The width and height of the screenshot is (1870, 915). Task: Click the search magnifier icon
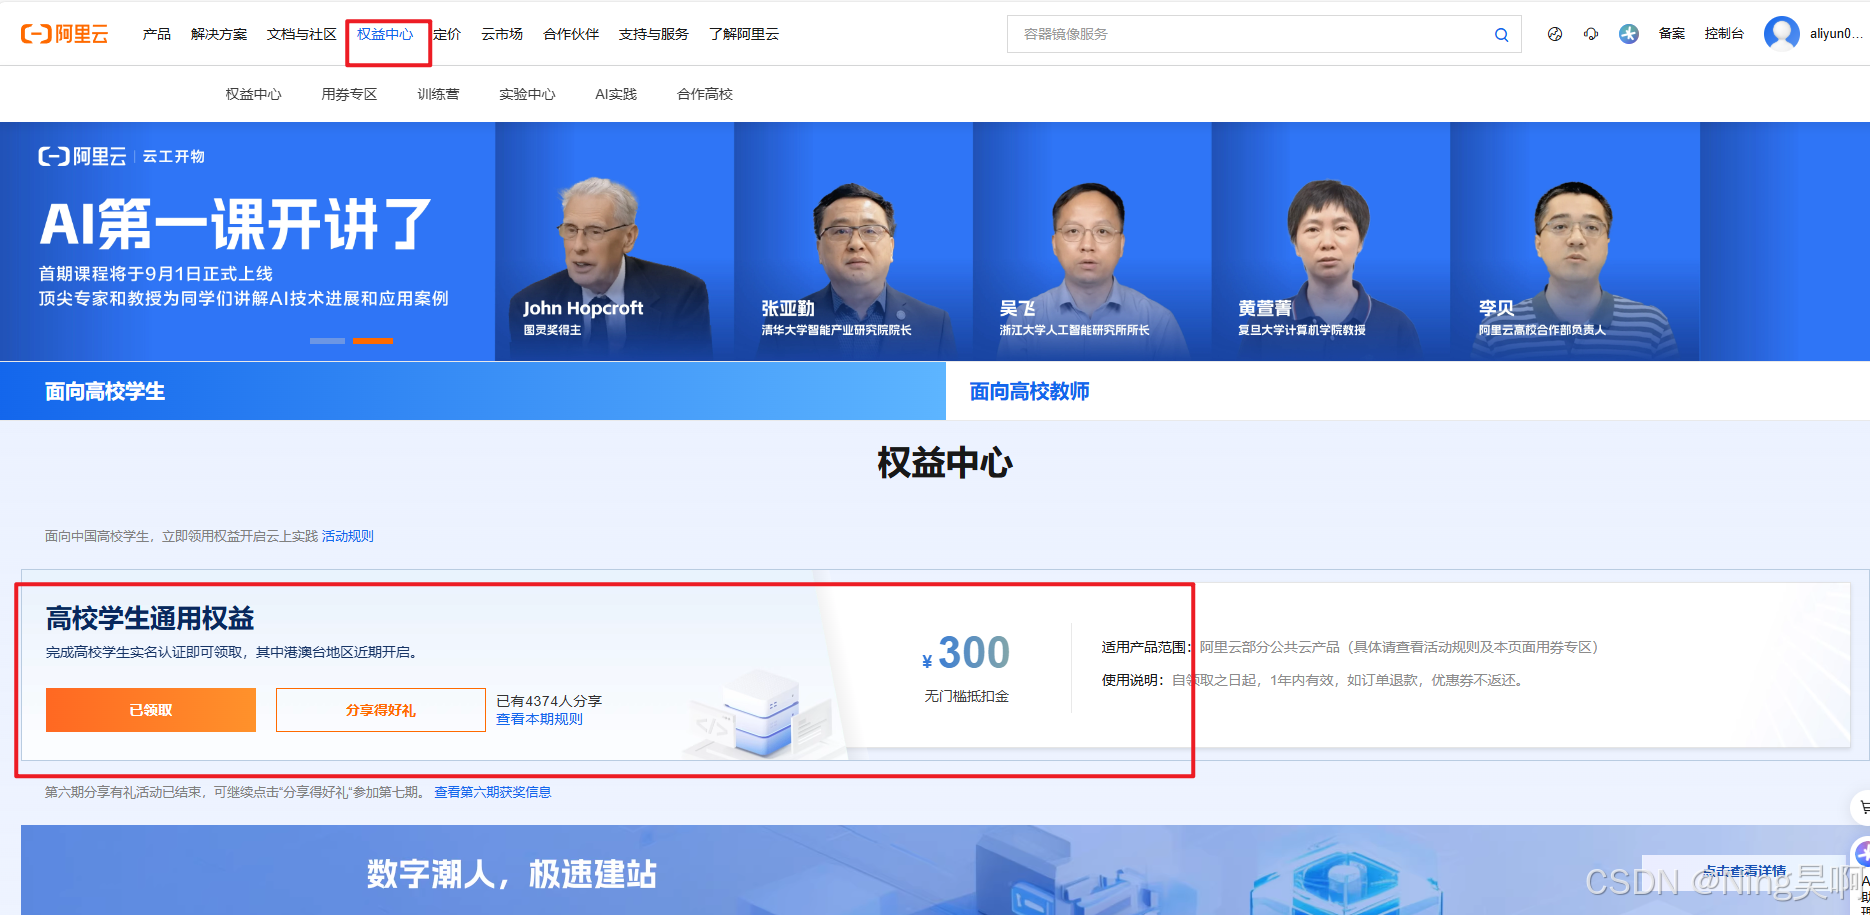pyautogui.click(x=1501, y=34)
